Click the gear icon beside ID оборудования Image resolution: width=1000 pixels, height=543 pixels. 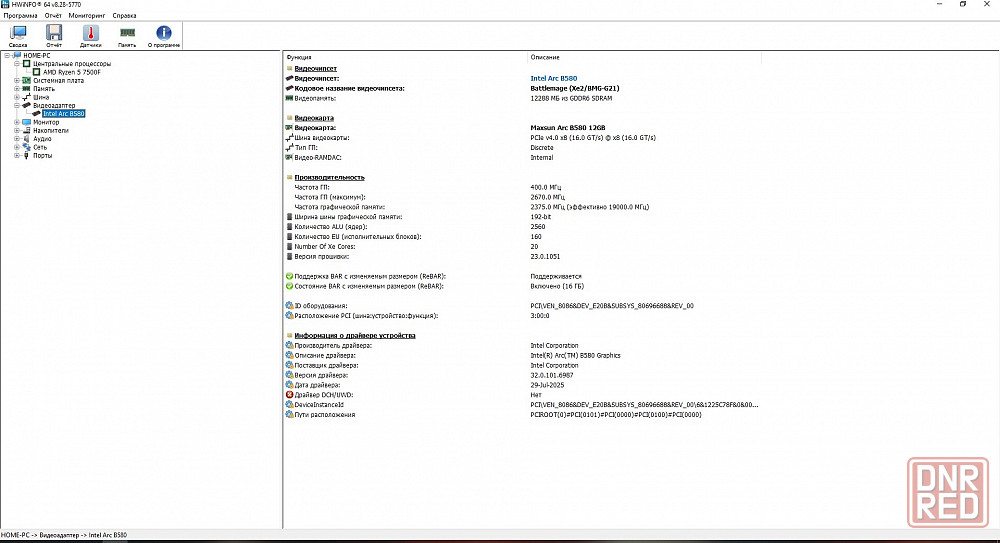point(290,306)
